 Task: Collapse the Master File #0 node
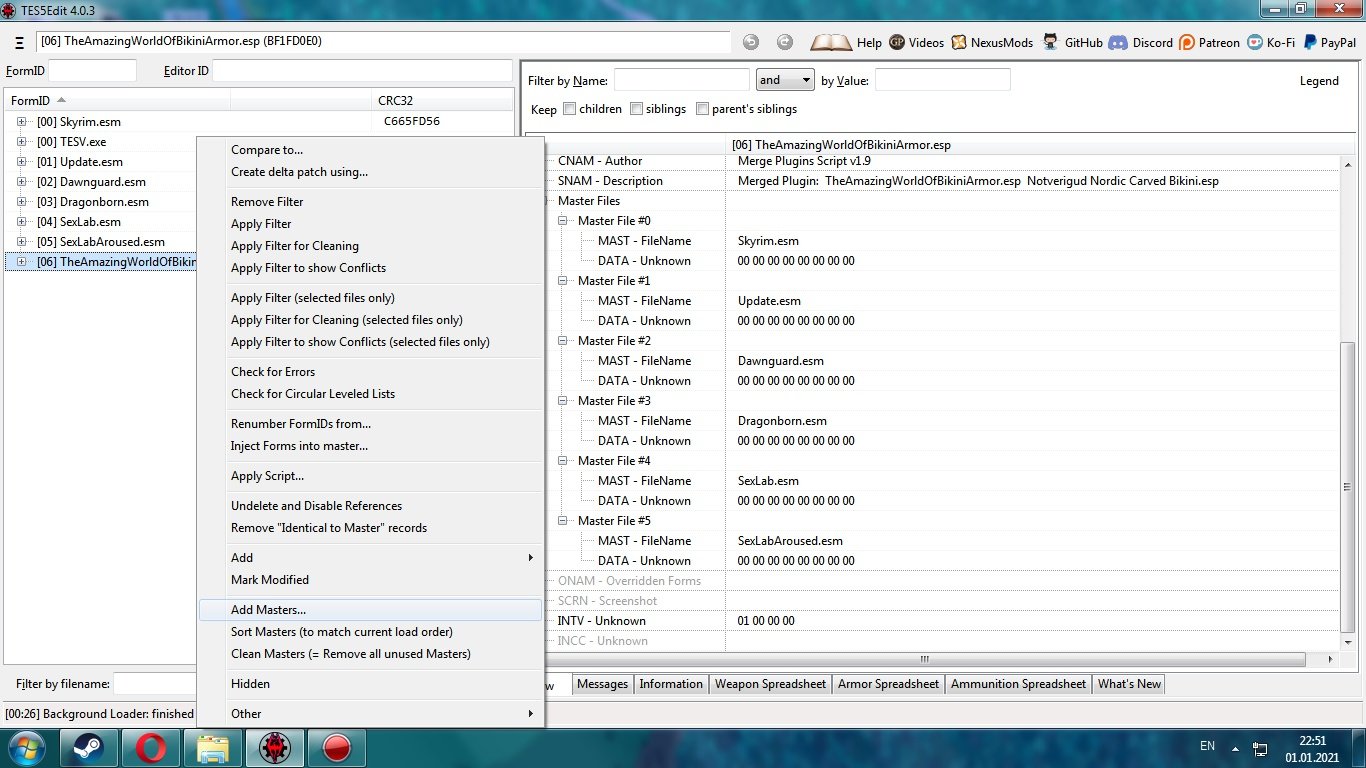[x=564, y=221]
